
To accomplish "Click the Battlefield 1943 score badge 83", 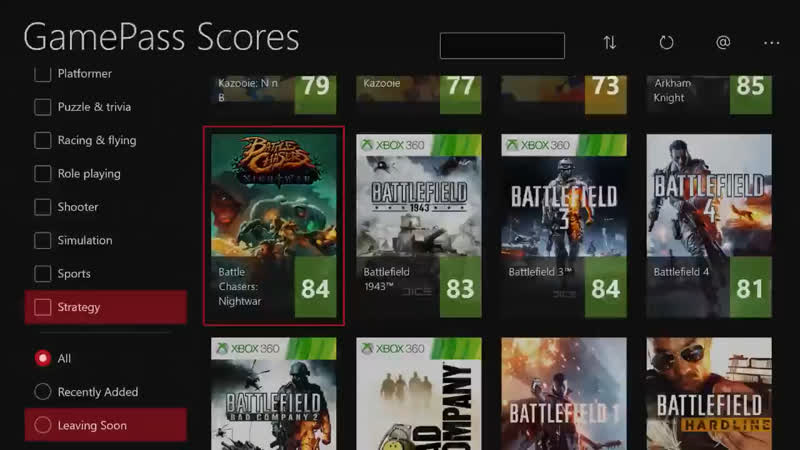I will click(x=461, y=287).
